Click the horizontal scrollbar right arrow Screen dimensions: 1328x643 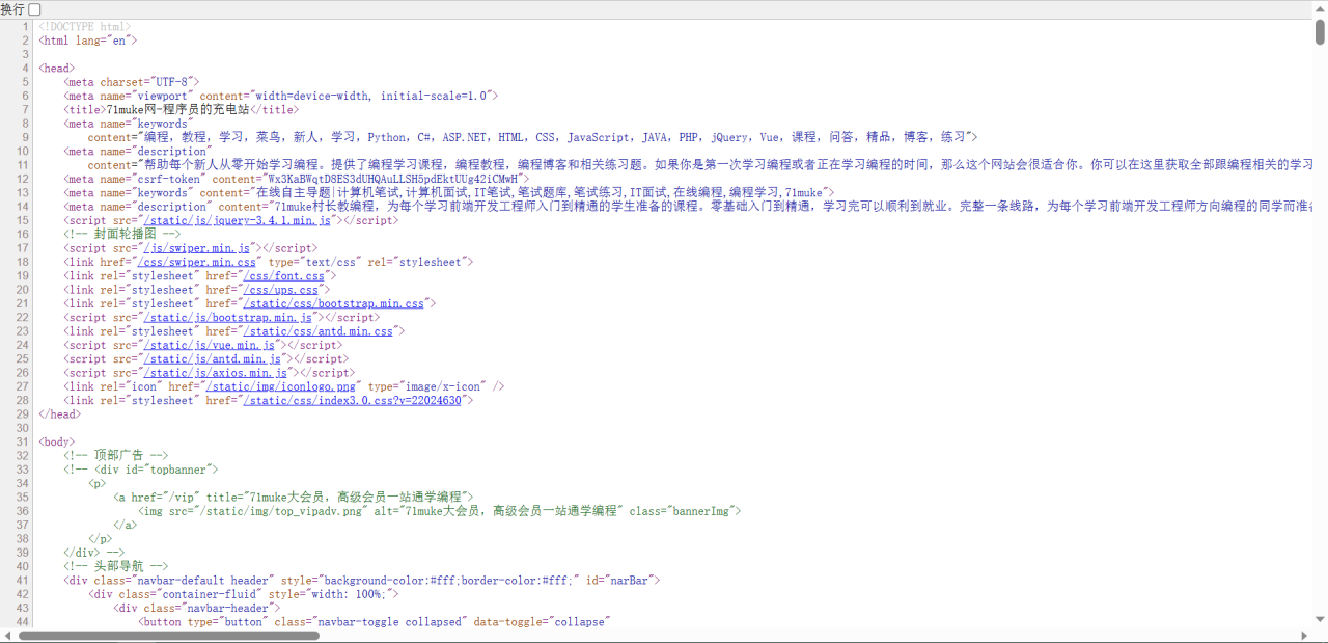[1304, 635]
